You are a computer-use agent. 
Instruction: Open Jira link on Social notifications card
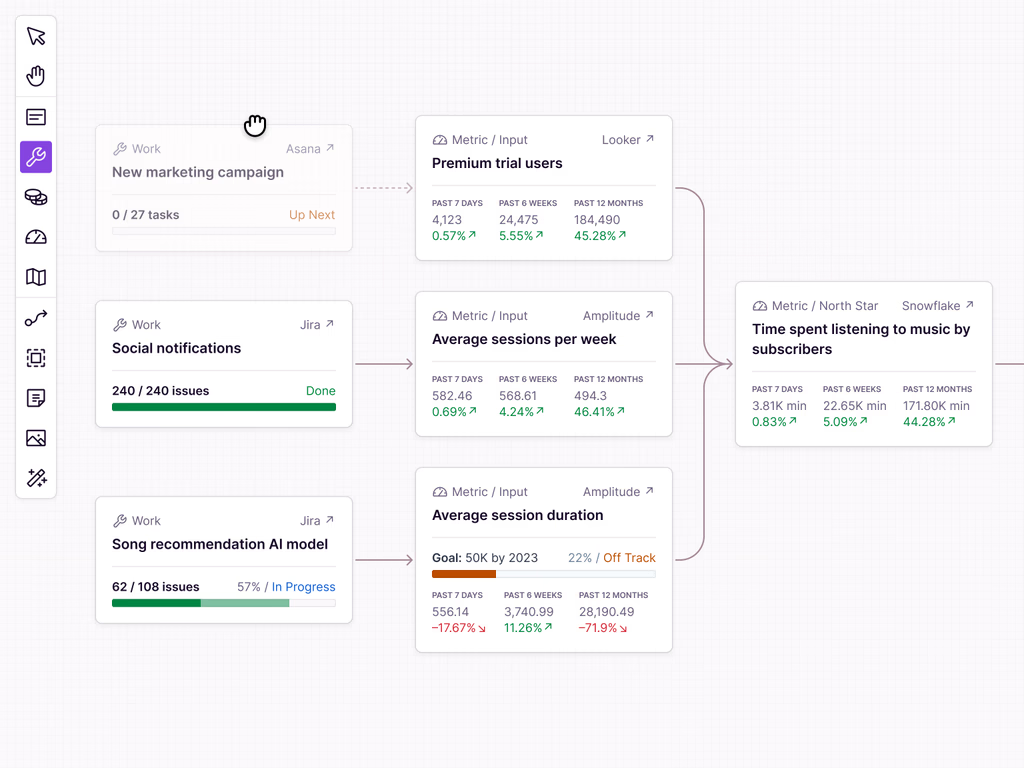point(317,325)
